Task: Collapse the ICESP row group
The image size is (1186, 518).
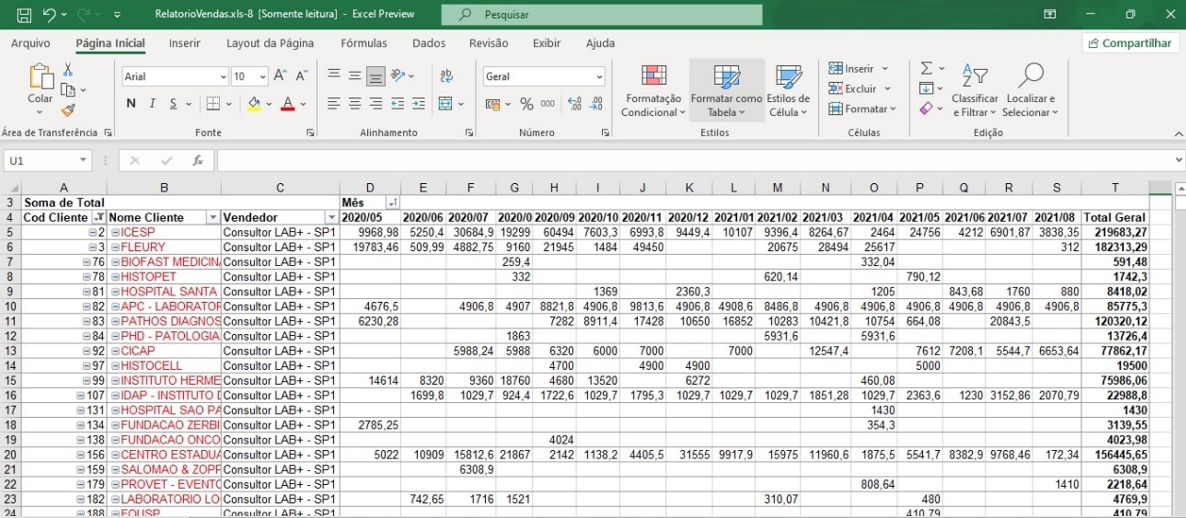Action: tap(90, 233)
